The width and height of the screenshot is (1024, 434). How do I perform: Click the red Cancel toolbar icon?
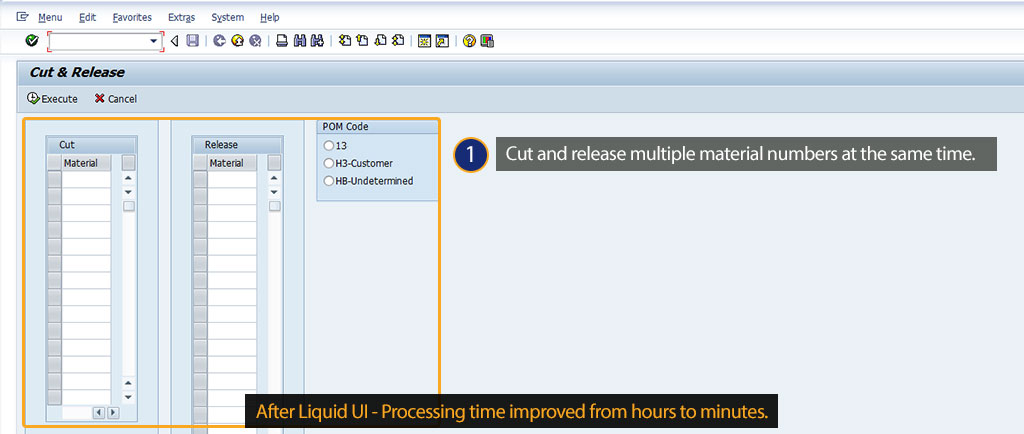coord(255,41)
